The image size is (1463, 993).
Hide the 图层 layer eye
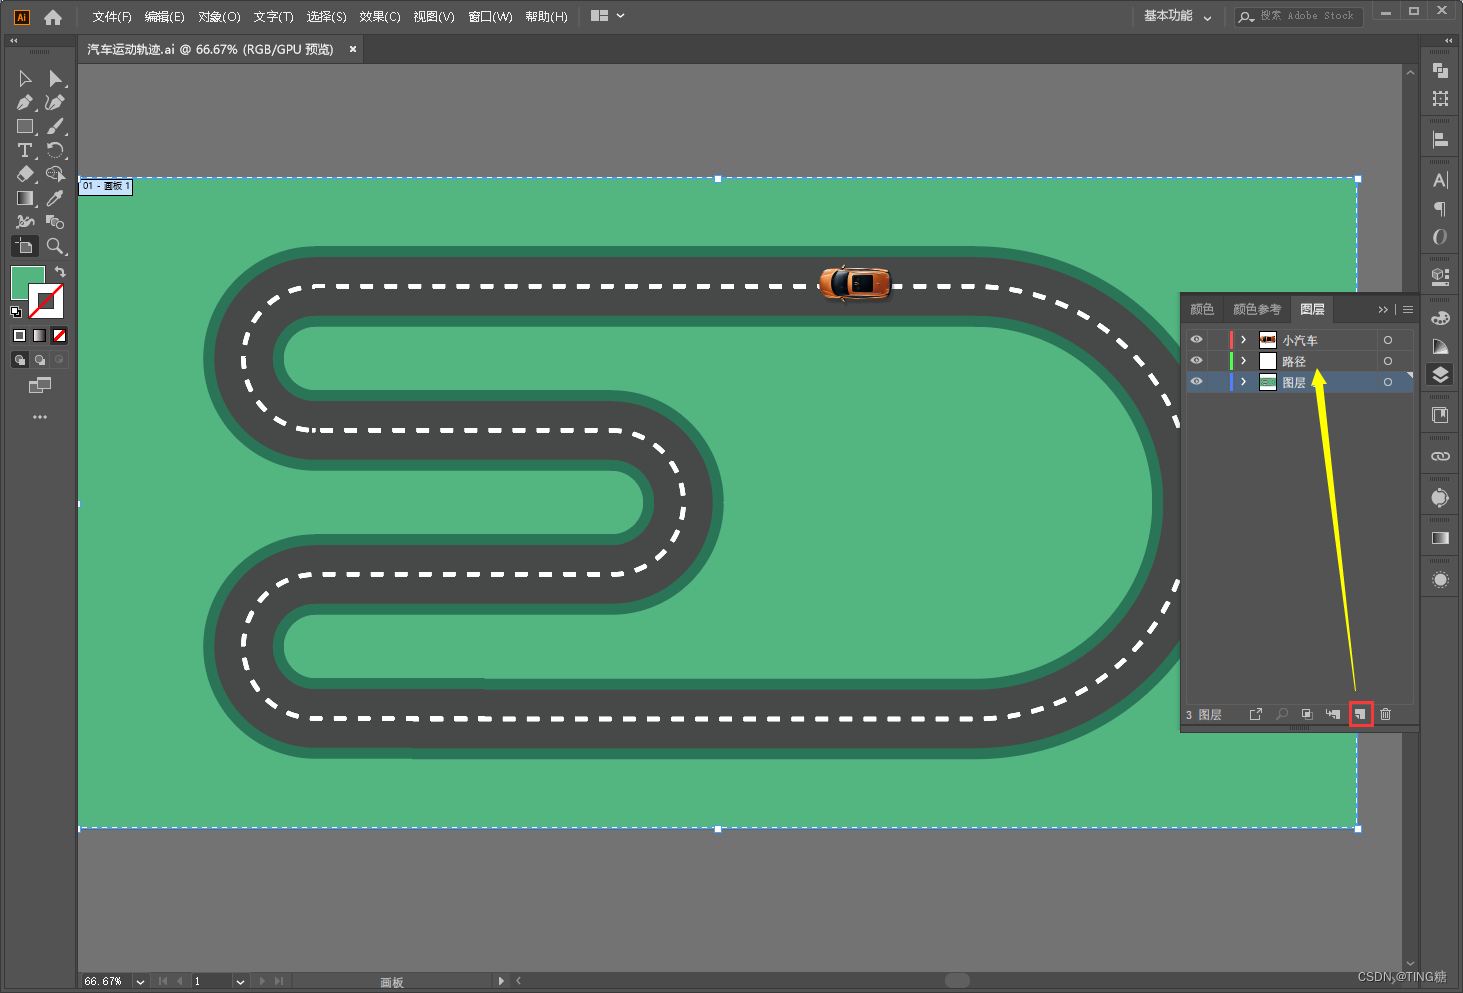pos(1196,382)
